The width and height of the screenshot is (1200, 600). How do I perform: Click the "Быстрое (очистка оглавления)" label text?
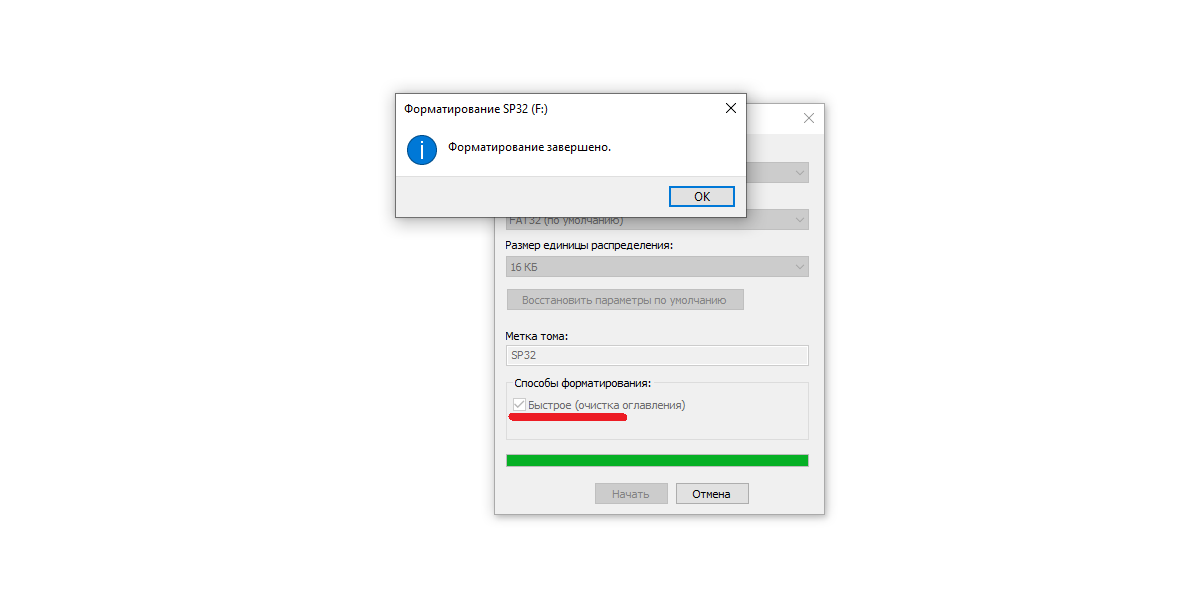pos(607,405)
